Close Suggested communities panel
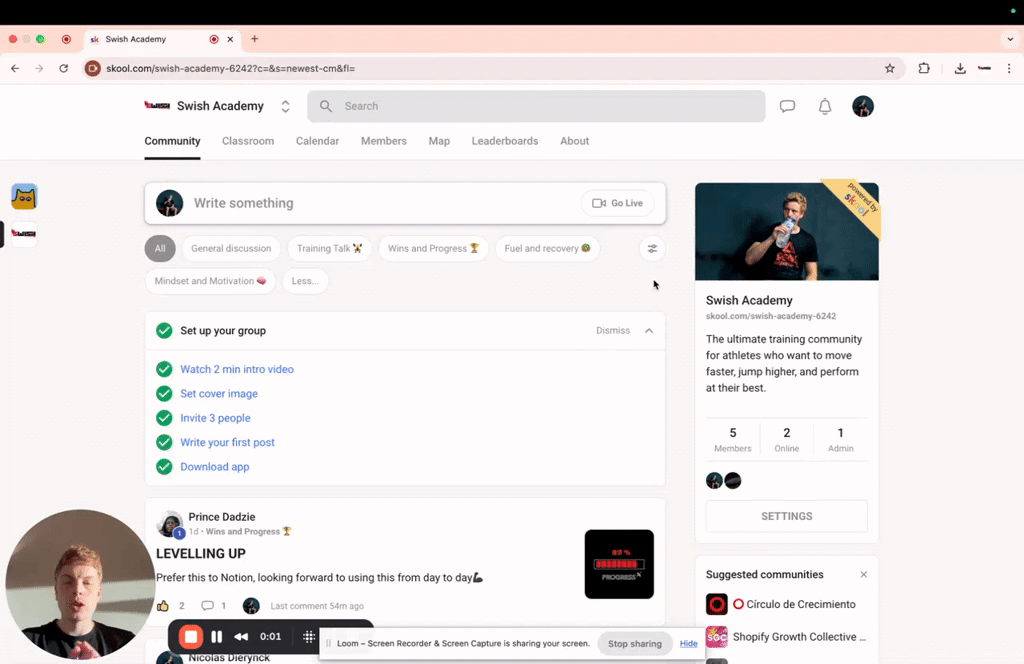Screen dimensions: 1024x664 863,575
